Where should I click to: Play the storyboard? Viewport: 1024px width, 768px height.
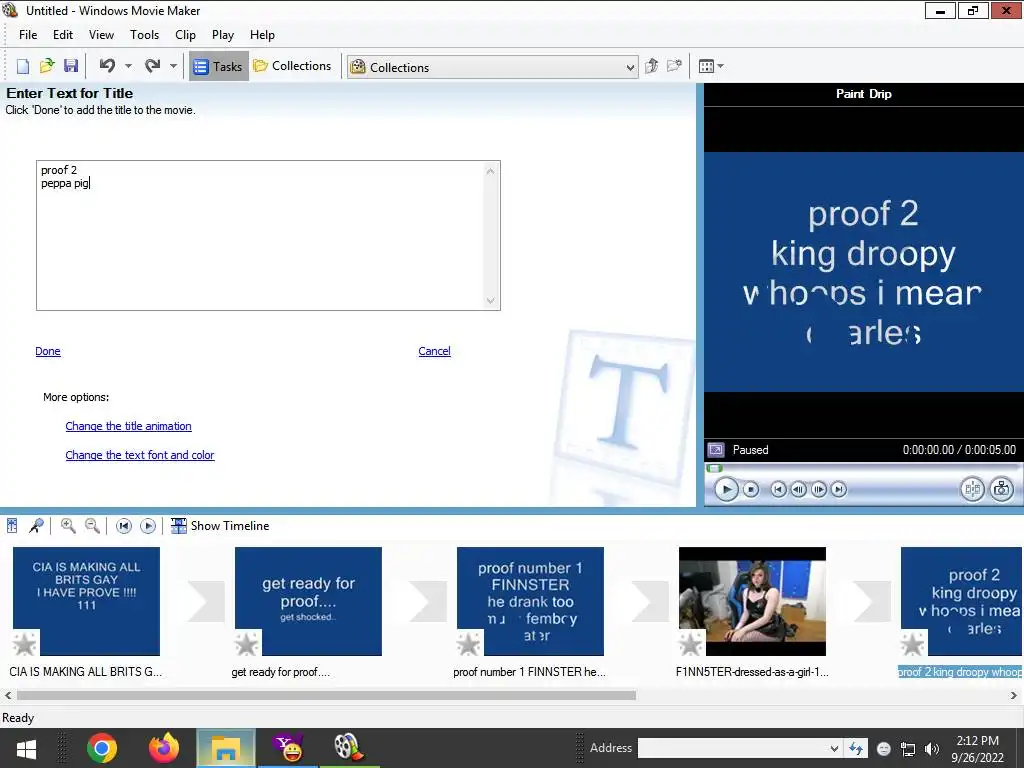148,526
